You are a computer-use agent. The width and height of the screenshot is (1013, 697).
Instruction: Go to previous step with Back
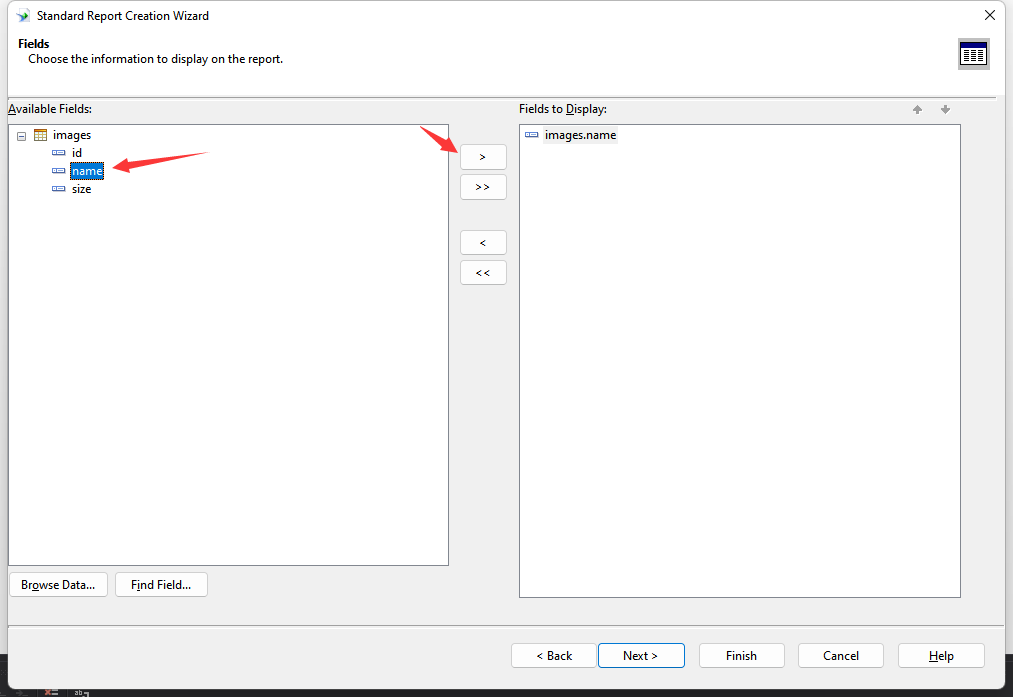(554, 656)
